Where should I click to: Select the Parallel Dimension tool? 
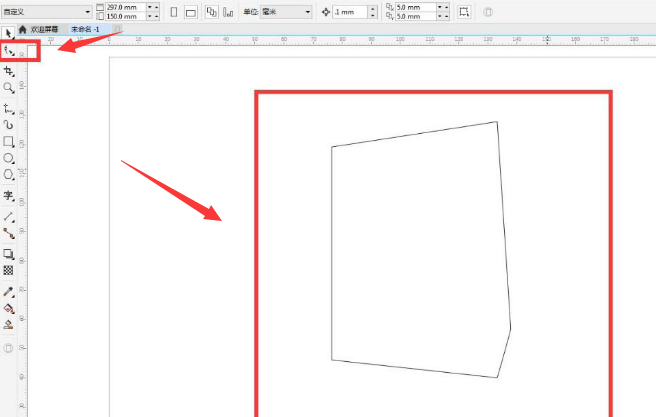click(8, 217)
